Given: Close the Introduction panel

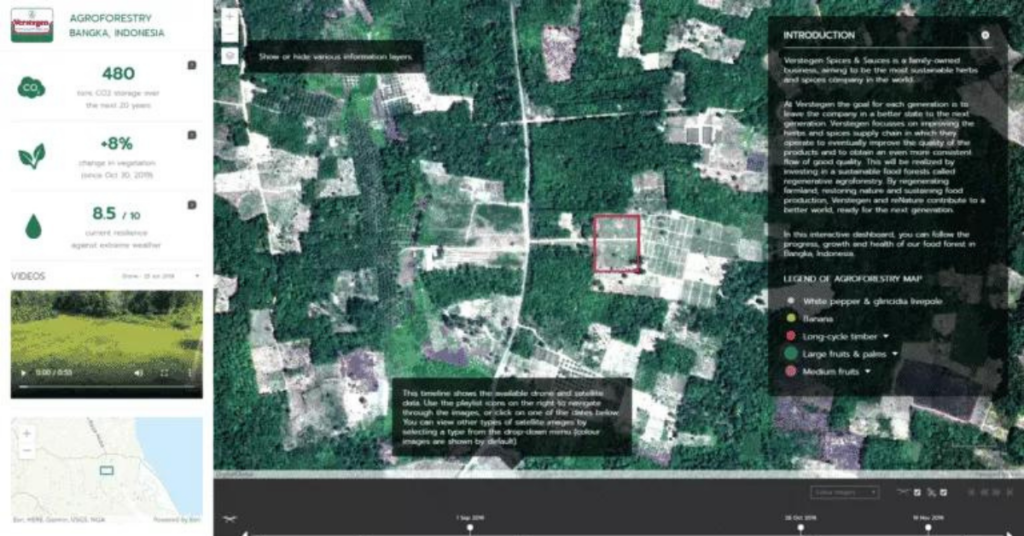Looking at the screenshot, I should point(985,35).
